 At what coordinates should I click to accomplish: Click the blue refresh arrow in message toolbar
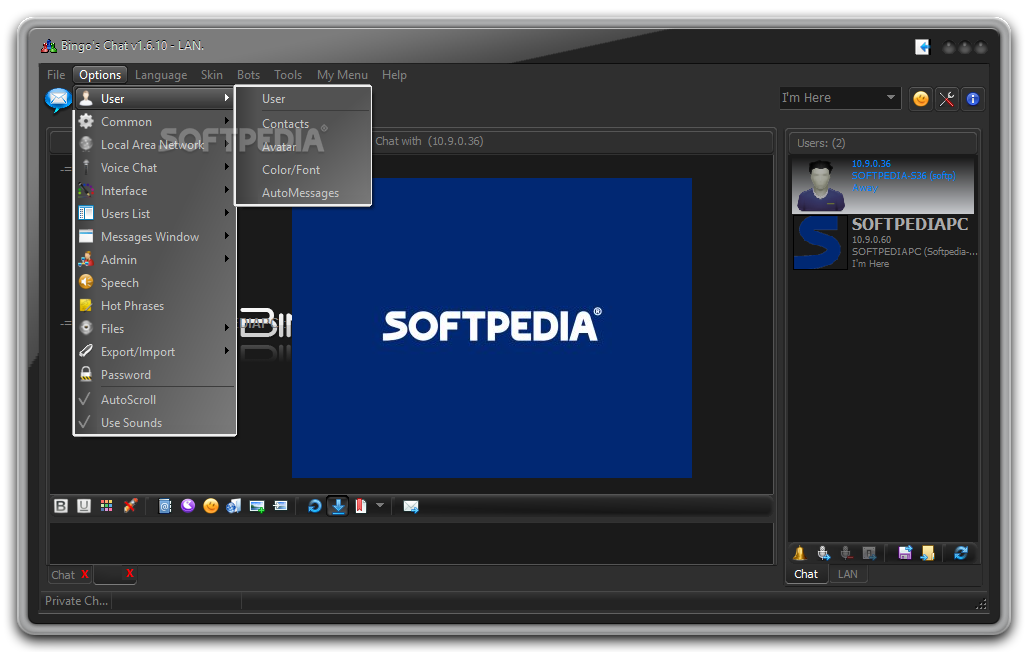pos(315,506)
